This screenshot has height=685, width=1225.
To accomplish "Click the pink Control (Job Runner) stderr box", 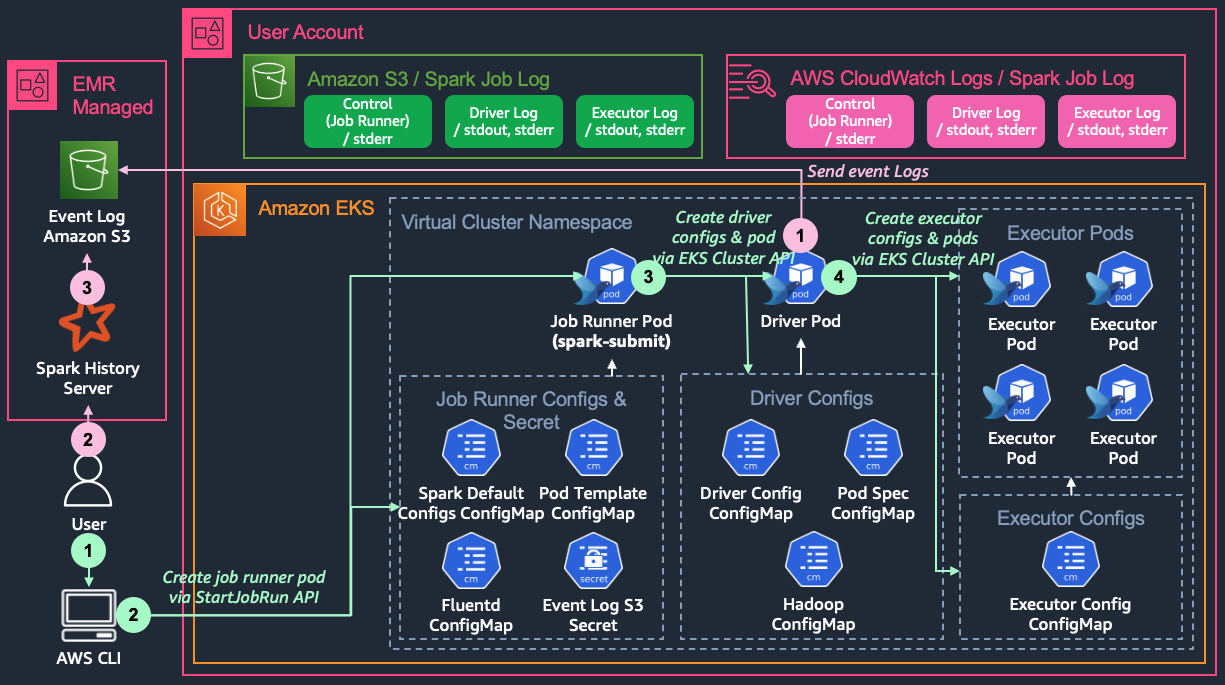I will [850, 122].
